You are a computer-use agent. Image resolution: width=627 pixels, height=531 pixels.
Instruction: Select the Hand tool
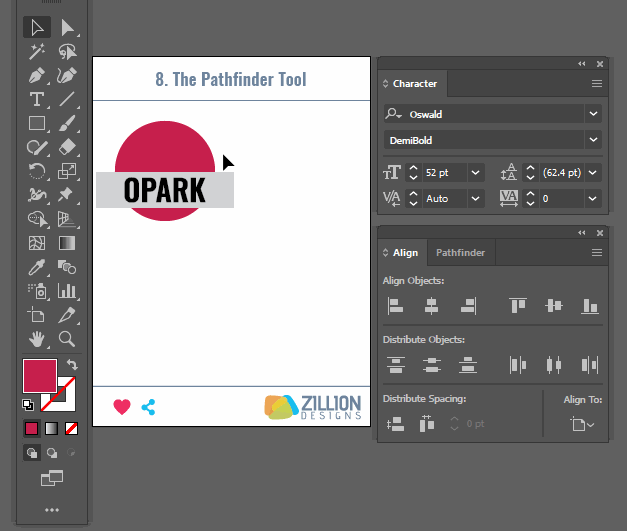tap(37, 339)
